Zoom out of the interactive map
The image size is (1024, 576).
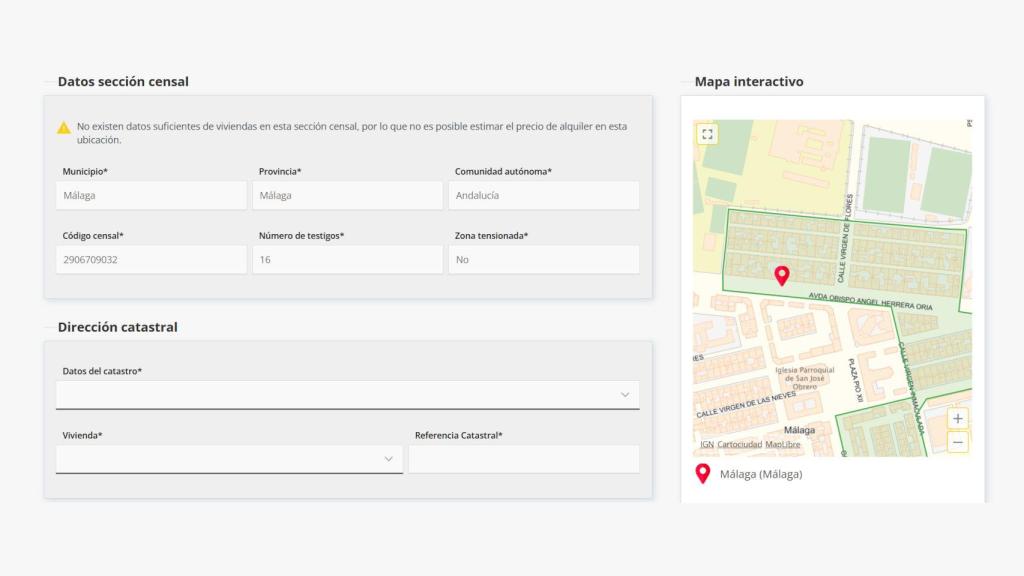pyautogui.click(x=957, y=440)
